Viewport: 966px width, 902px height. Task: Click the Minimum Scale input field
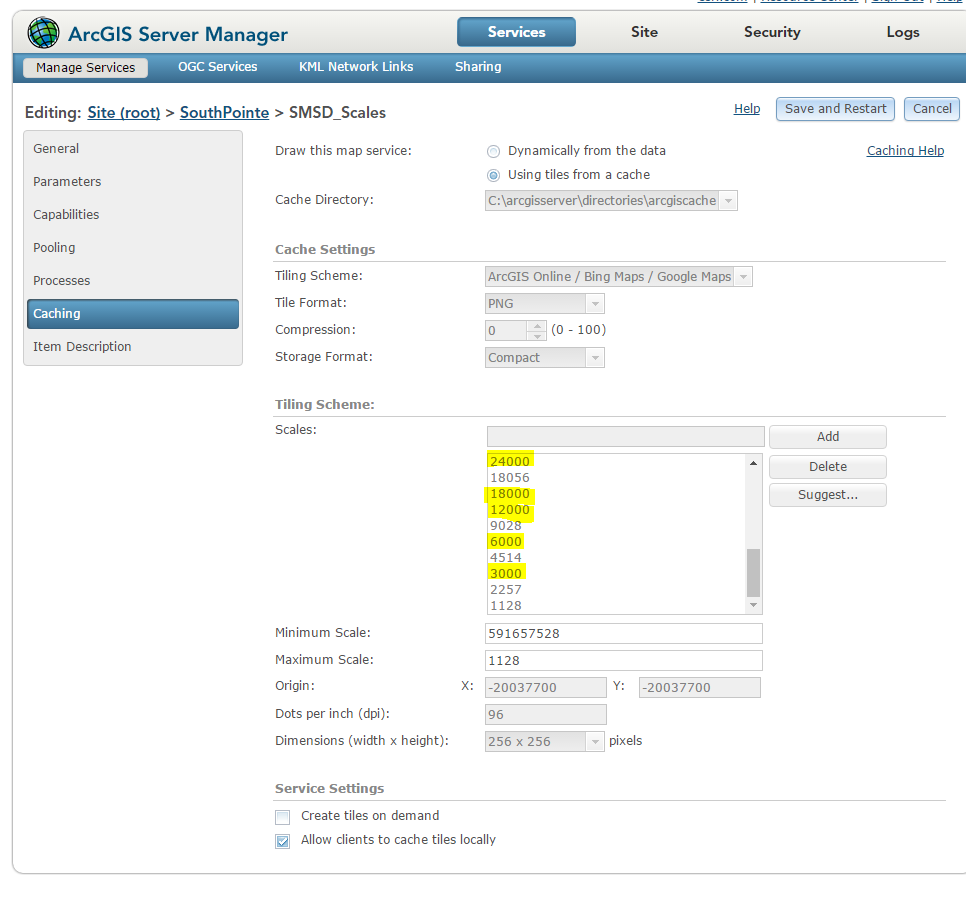pos(623,633)
